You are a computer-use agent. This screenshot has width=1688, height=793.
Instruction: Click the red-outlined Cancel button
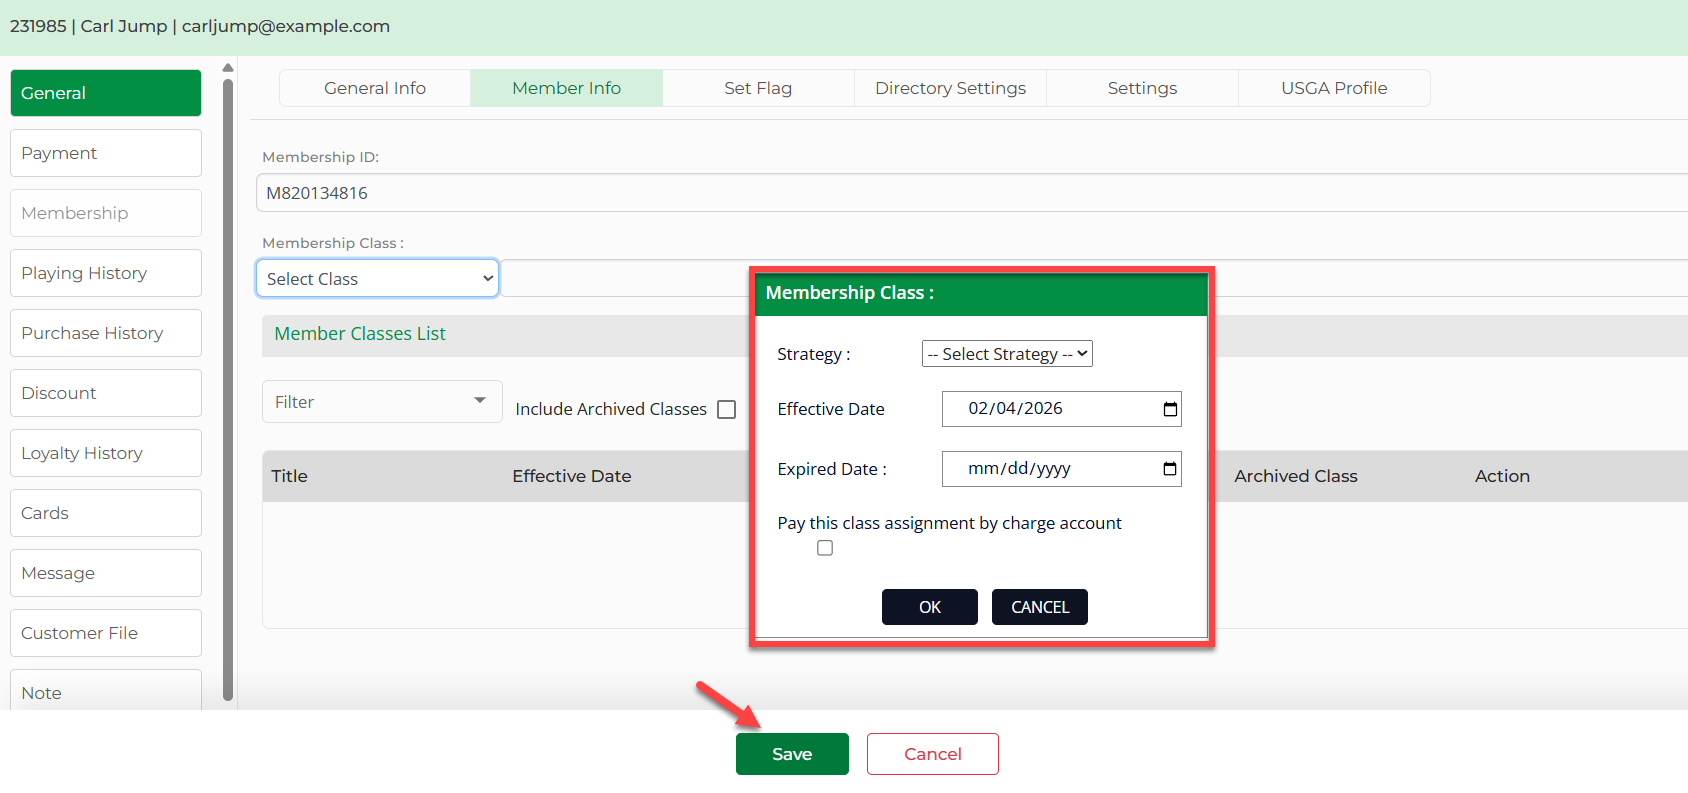pyautogui.click(x=932, y=754)
